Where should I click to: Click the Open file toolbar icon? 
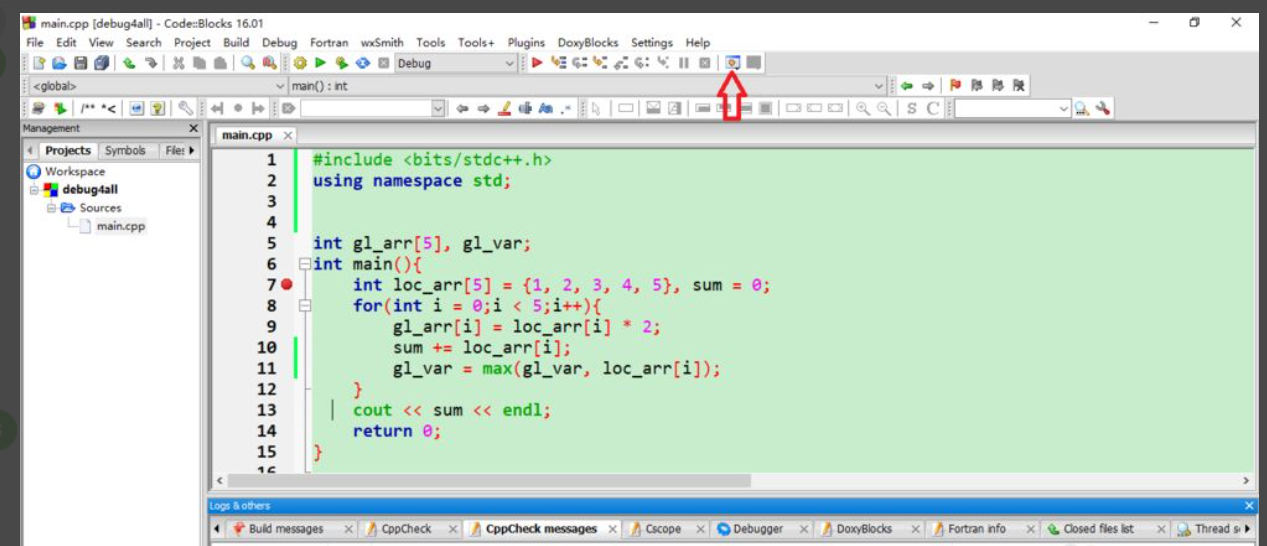click(x=59, y=63)
